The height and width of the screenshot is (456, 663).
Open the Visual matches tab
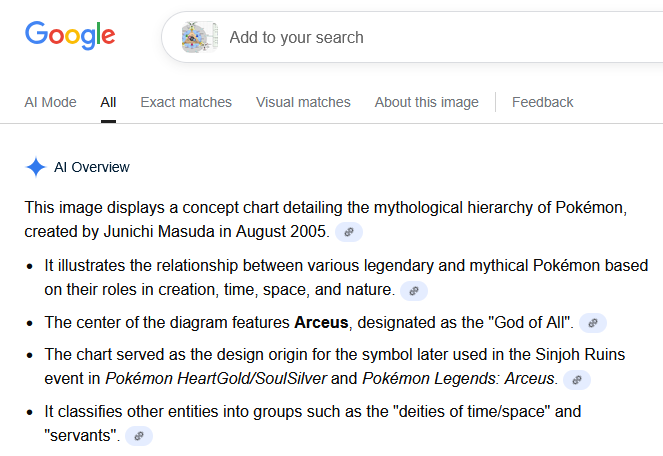[303, 102]
